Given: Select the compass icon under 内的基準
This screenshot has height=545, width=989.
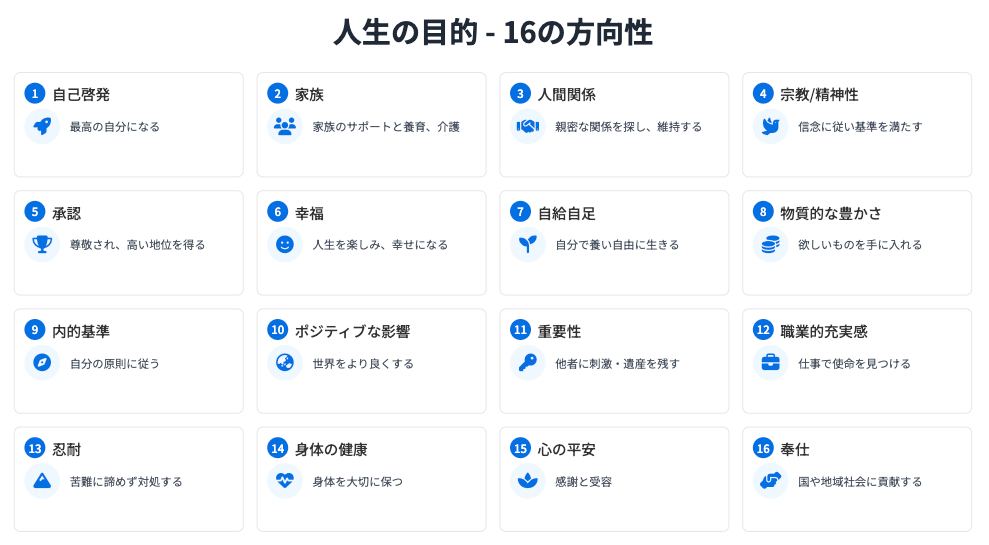Looking at the screenshot, I should (42, 363).
